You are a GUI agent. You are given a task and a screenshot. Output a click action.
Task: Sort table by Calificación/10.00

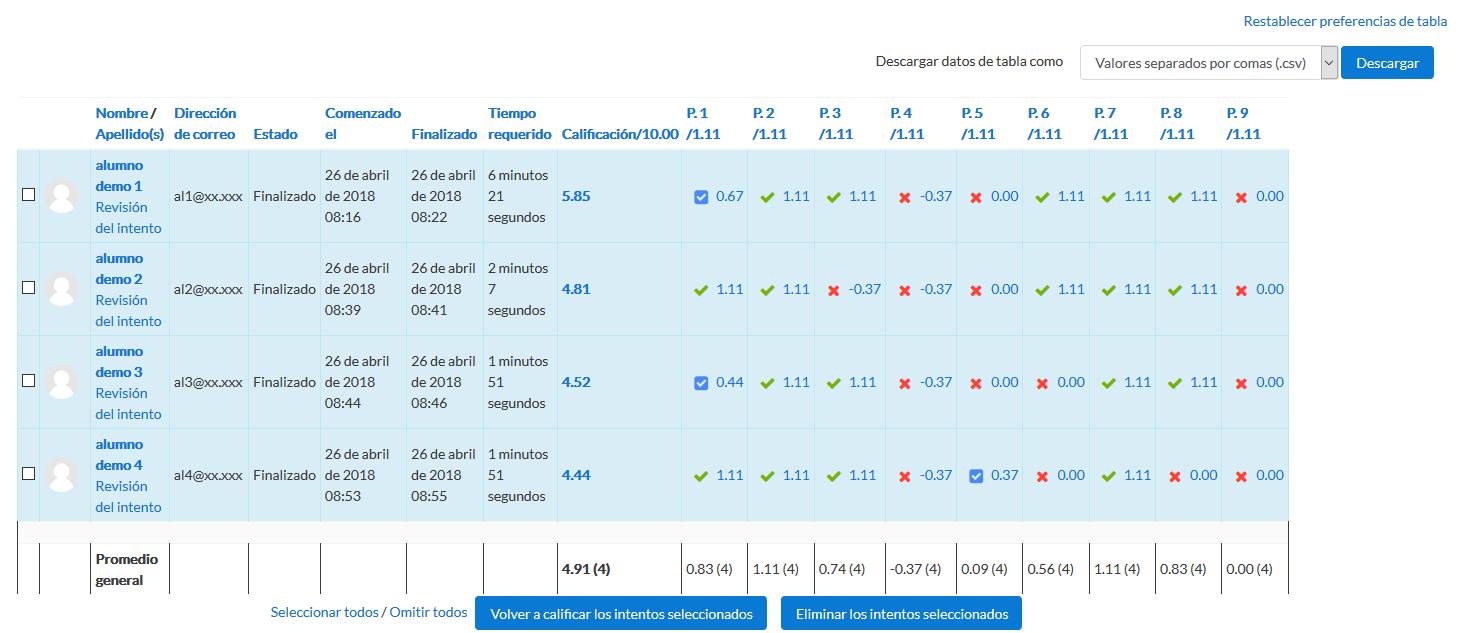(x=620, y=134)
